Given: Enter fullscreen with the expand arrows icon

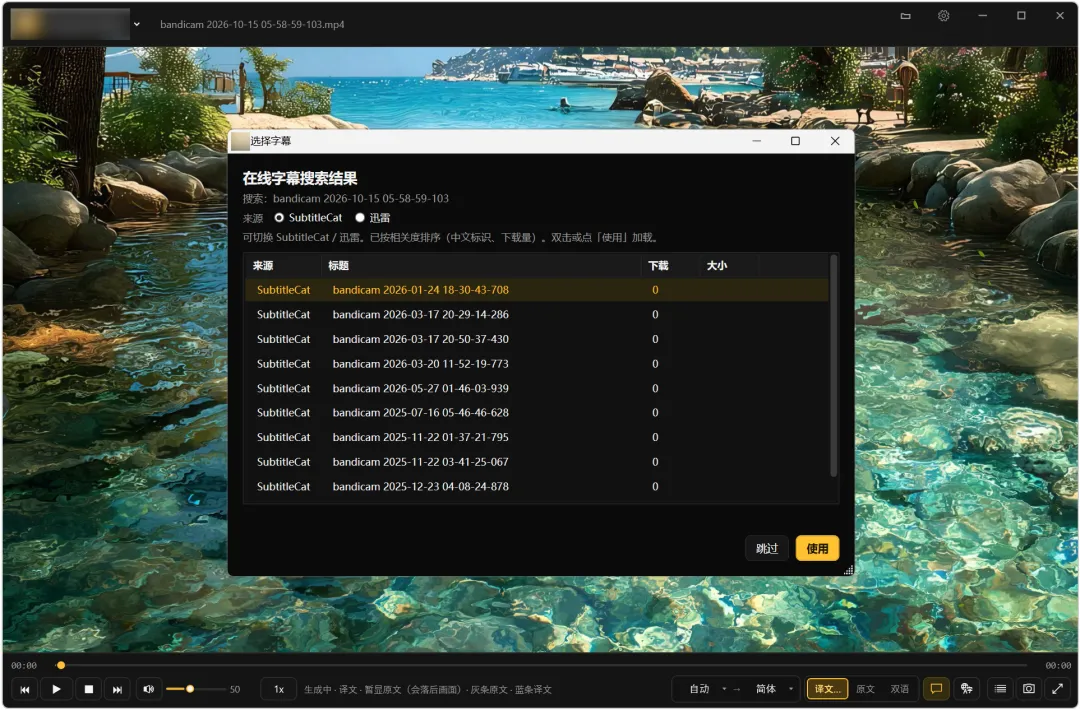Looking at the screenshot, I should tap(1057, 689).
